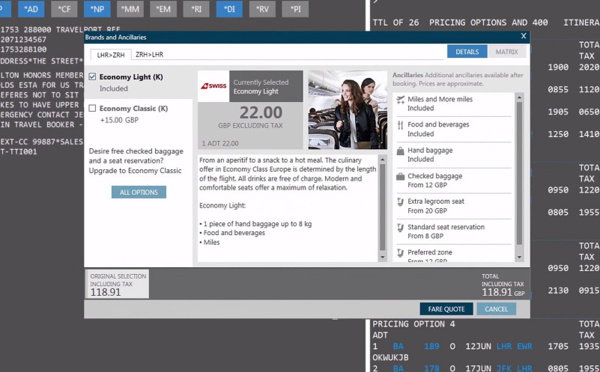The width and height of the screenshot is (600, 372).
Task: Click the 'Extra legroom seat' ancillary text
Action: click(x=436, y=201)
